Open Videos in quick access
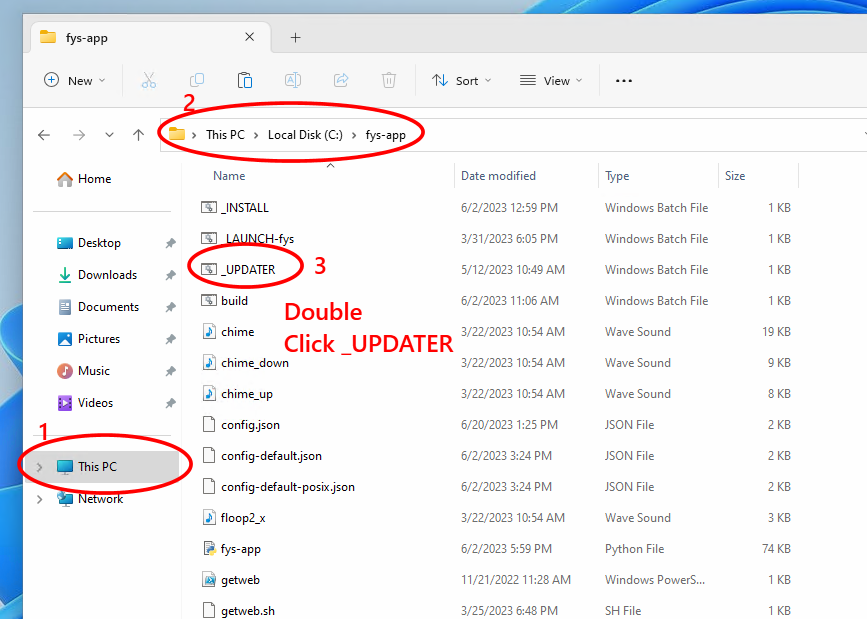 (x=85, y=403)
